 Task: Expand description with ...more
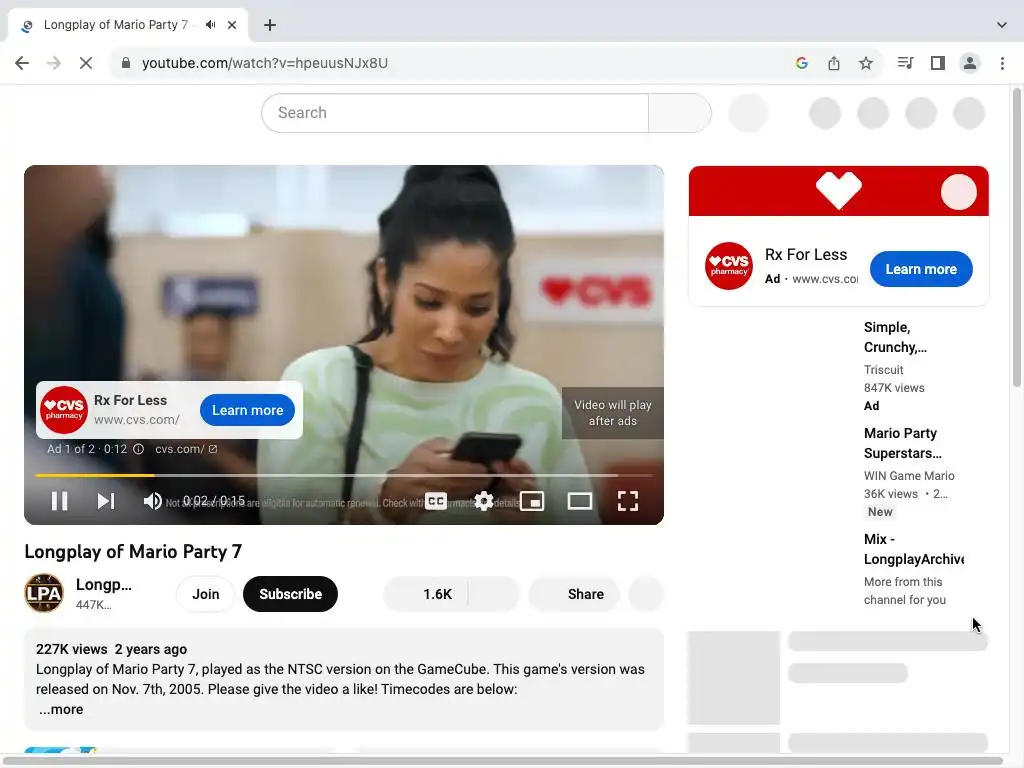(61, 709)
